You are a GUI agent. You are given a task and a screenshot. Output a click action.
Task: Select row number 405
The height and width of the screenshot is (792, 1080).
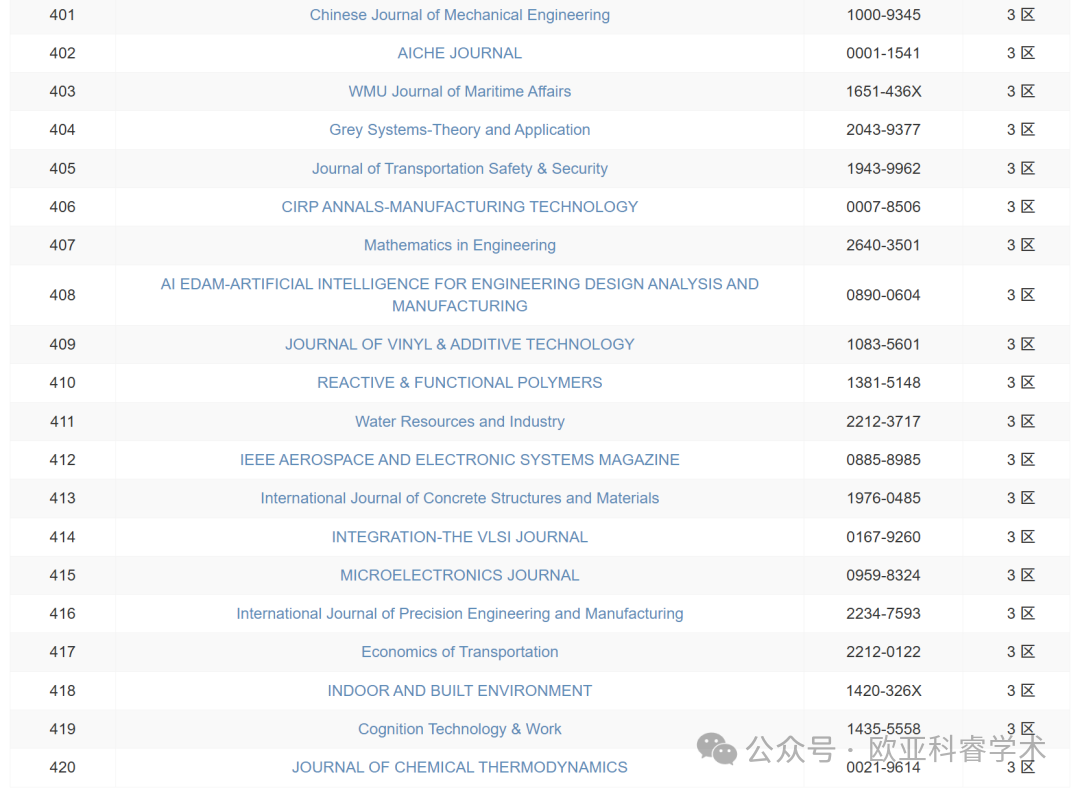62,169
